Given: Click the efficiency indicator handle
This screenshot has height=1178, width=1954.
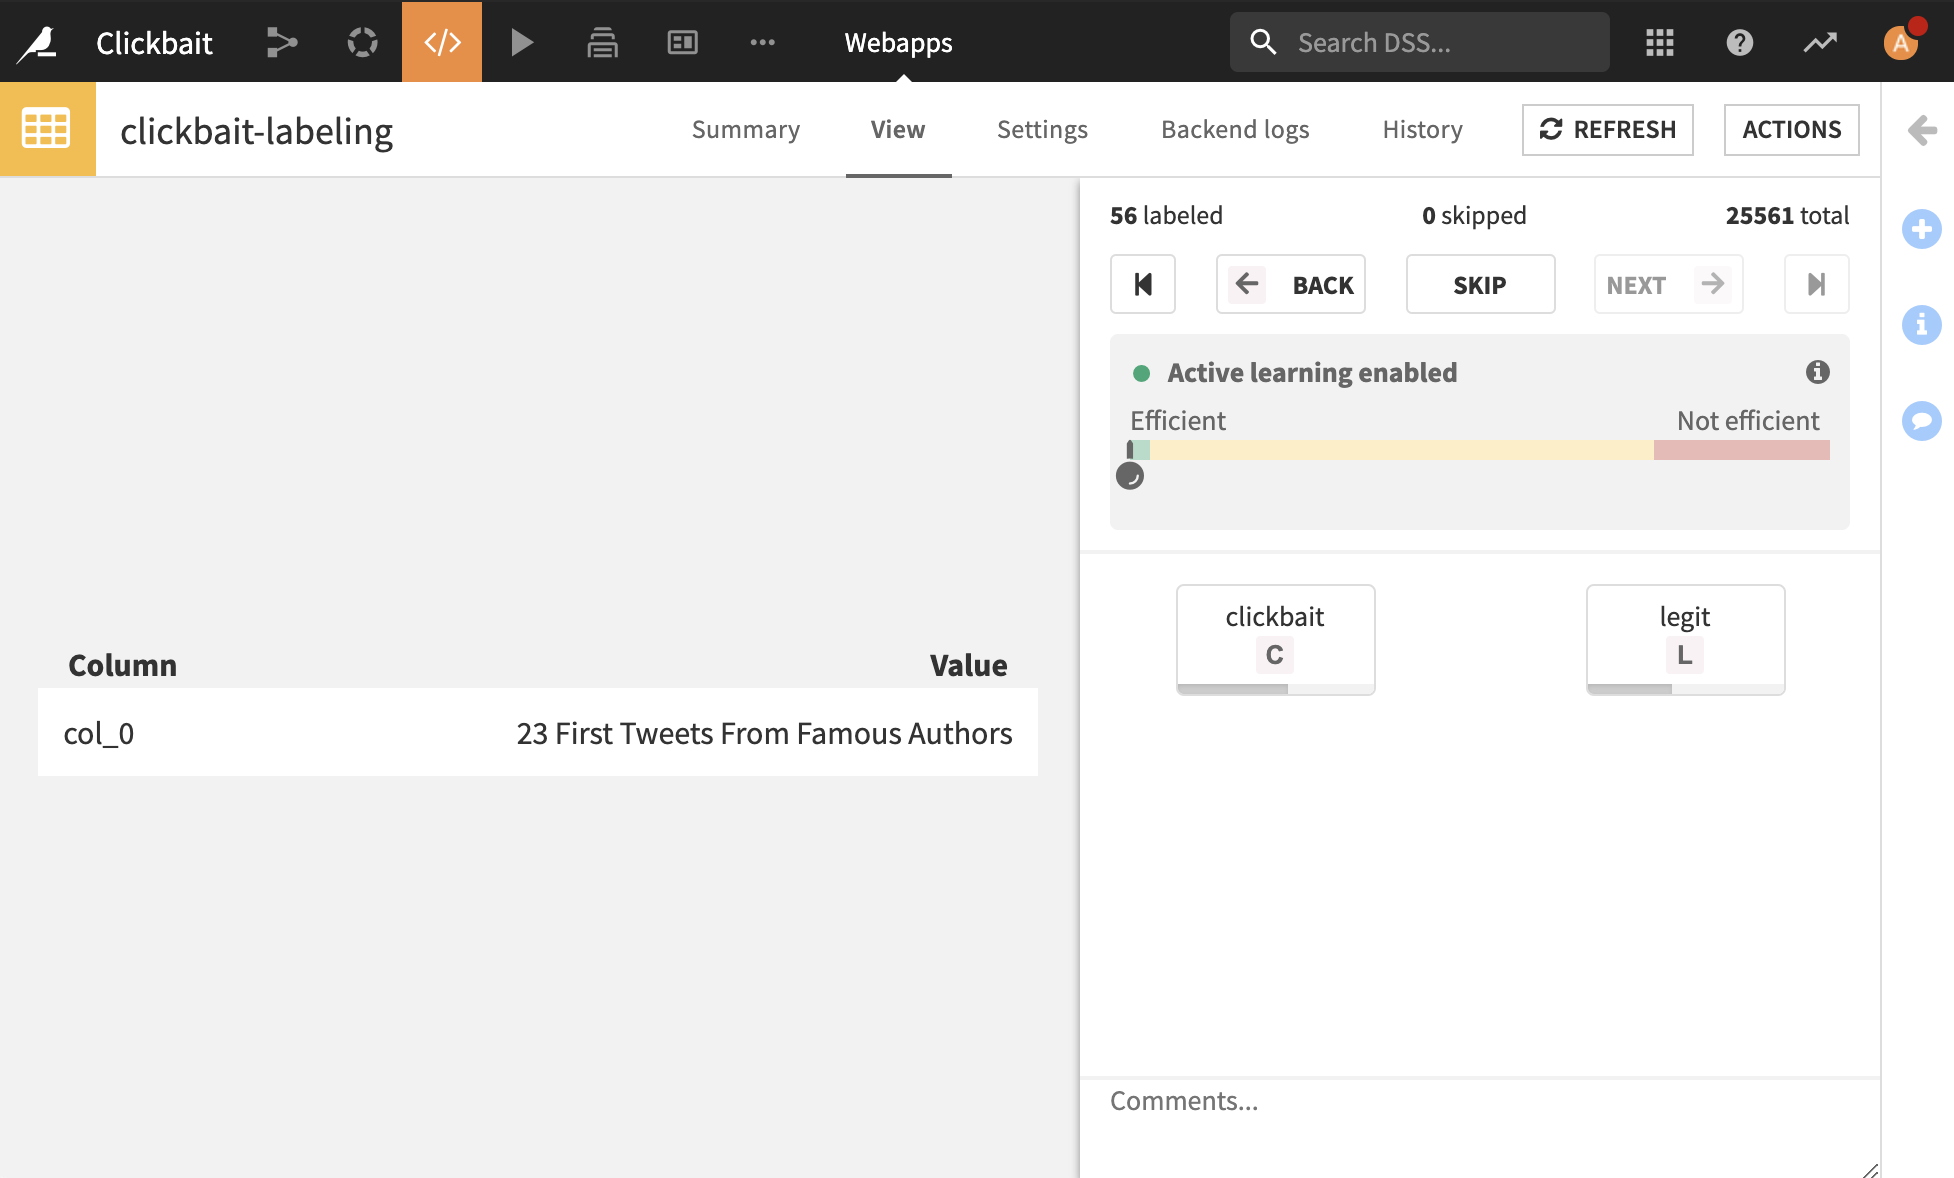Looking at the screenshot, I should tap(1129, 476).
